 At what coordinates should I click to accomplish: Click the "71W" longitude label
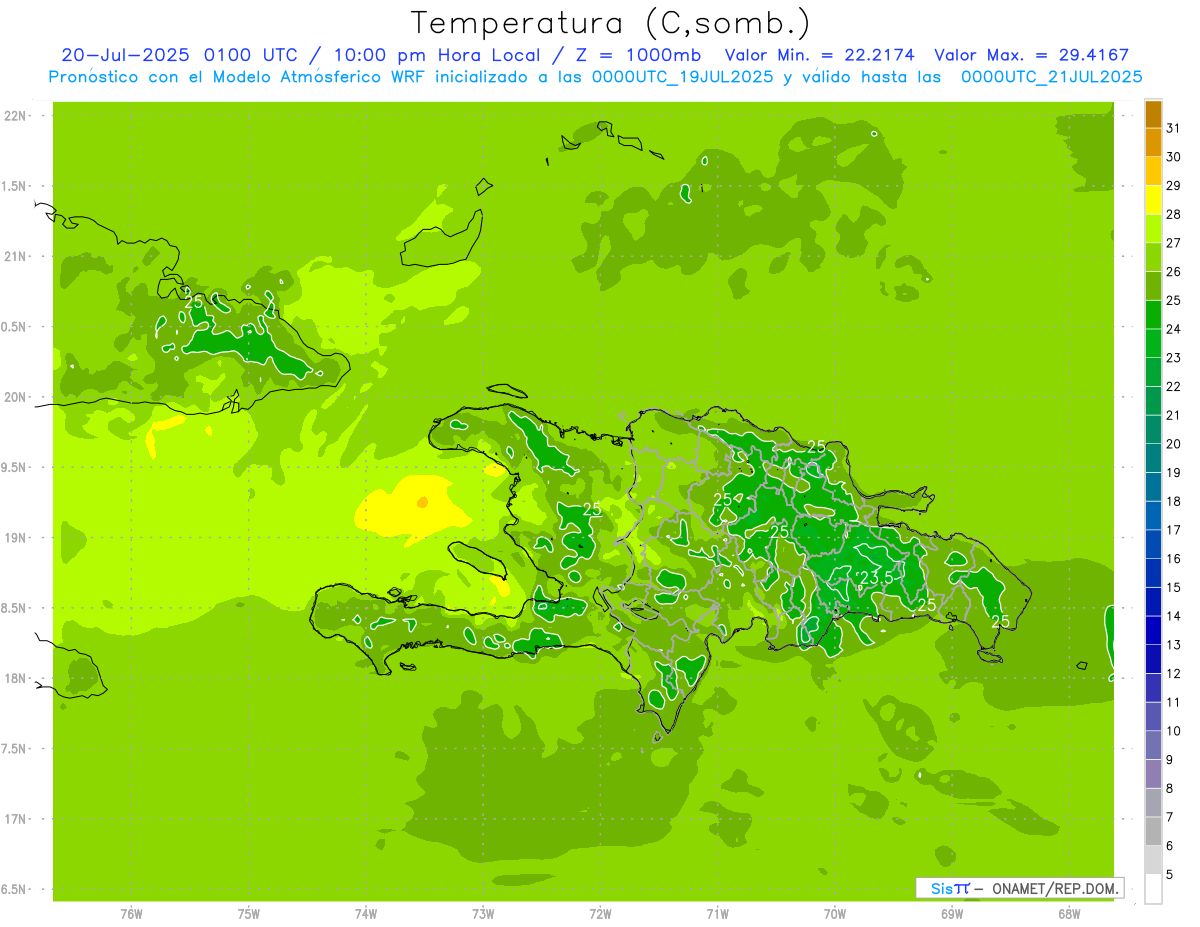(x=717, y=913)
